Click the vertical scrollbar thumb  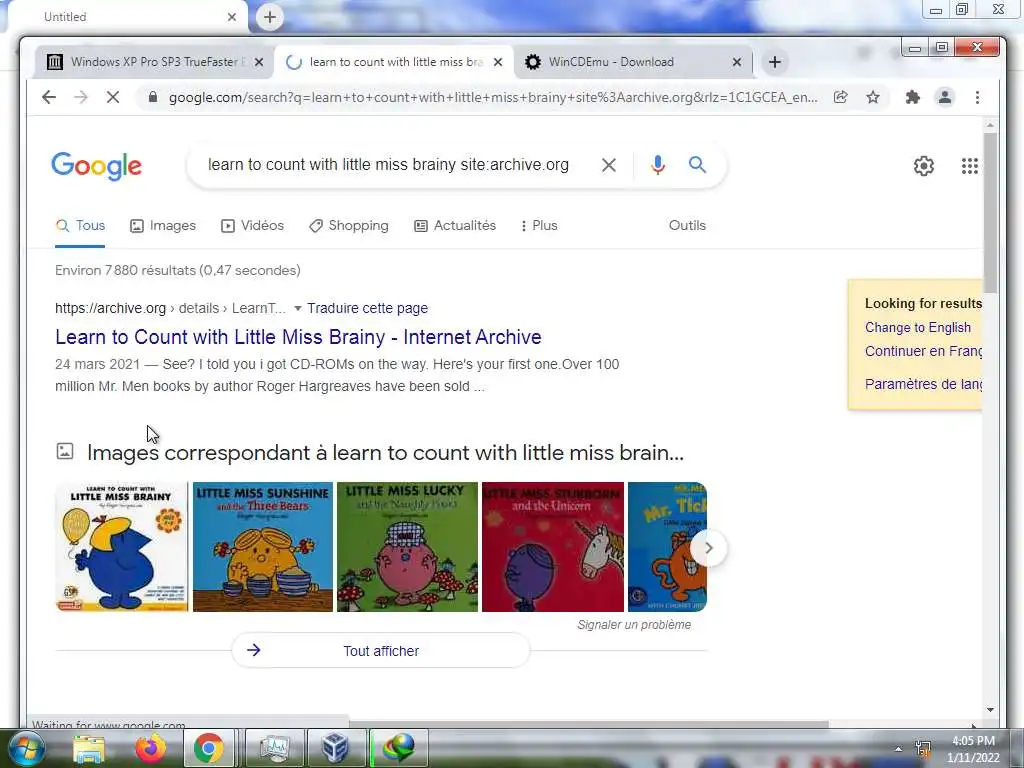(990, 212)
